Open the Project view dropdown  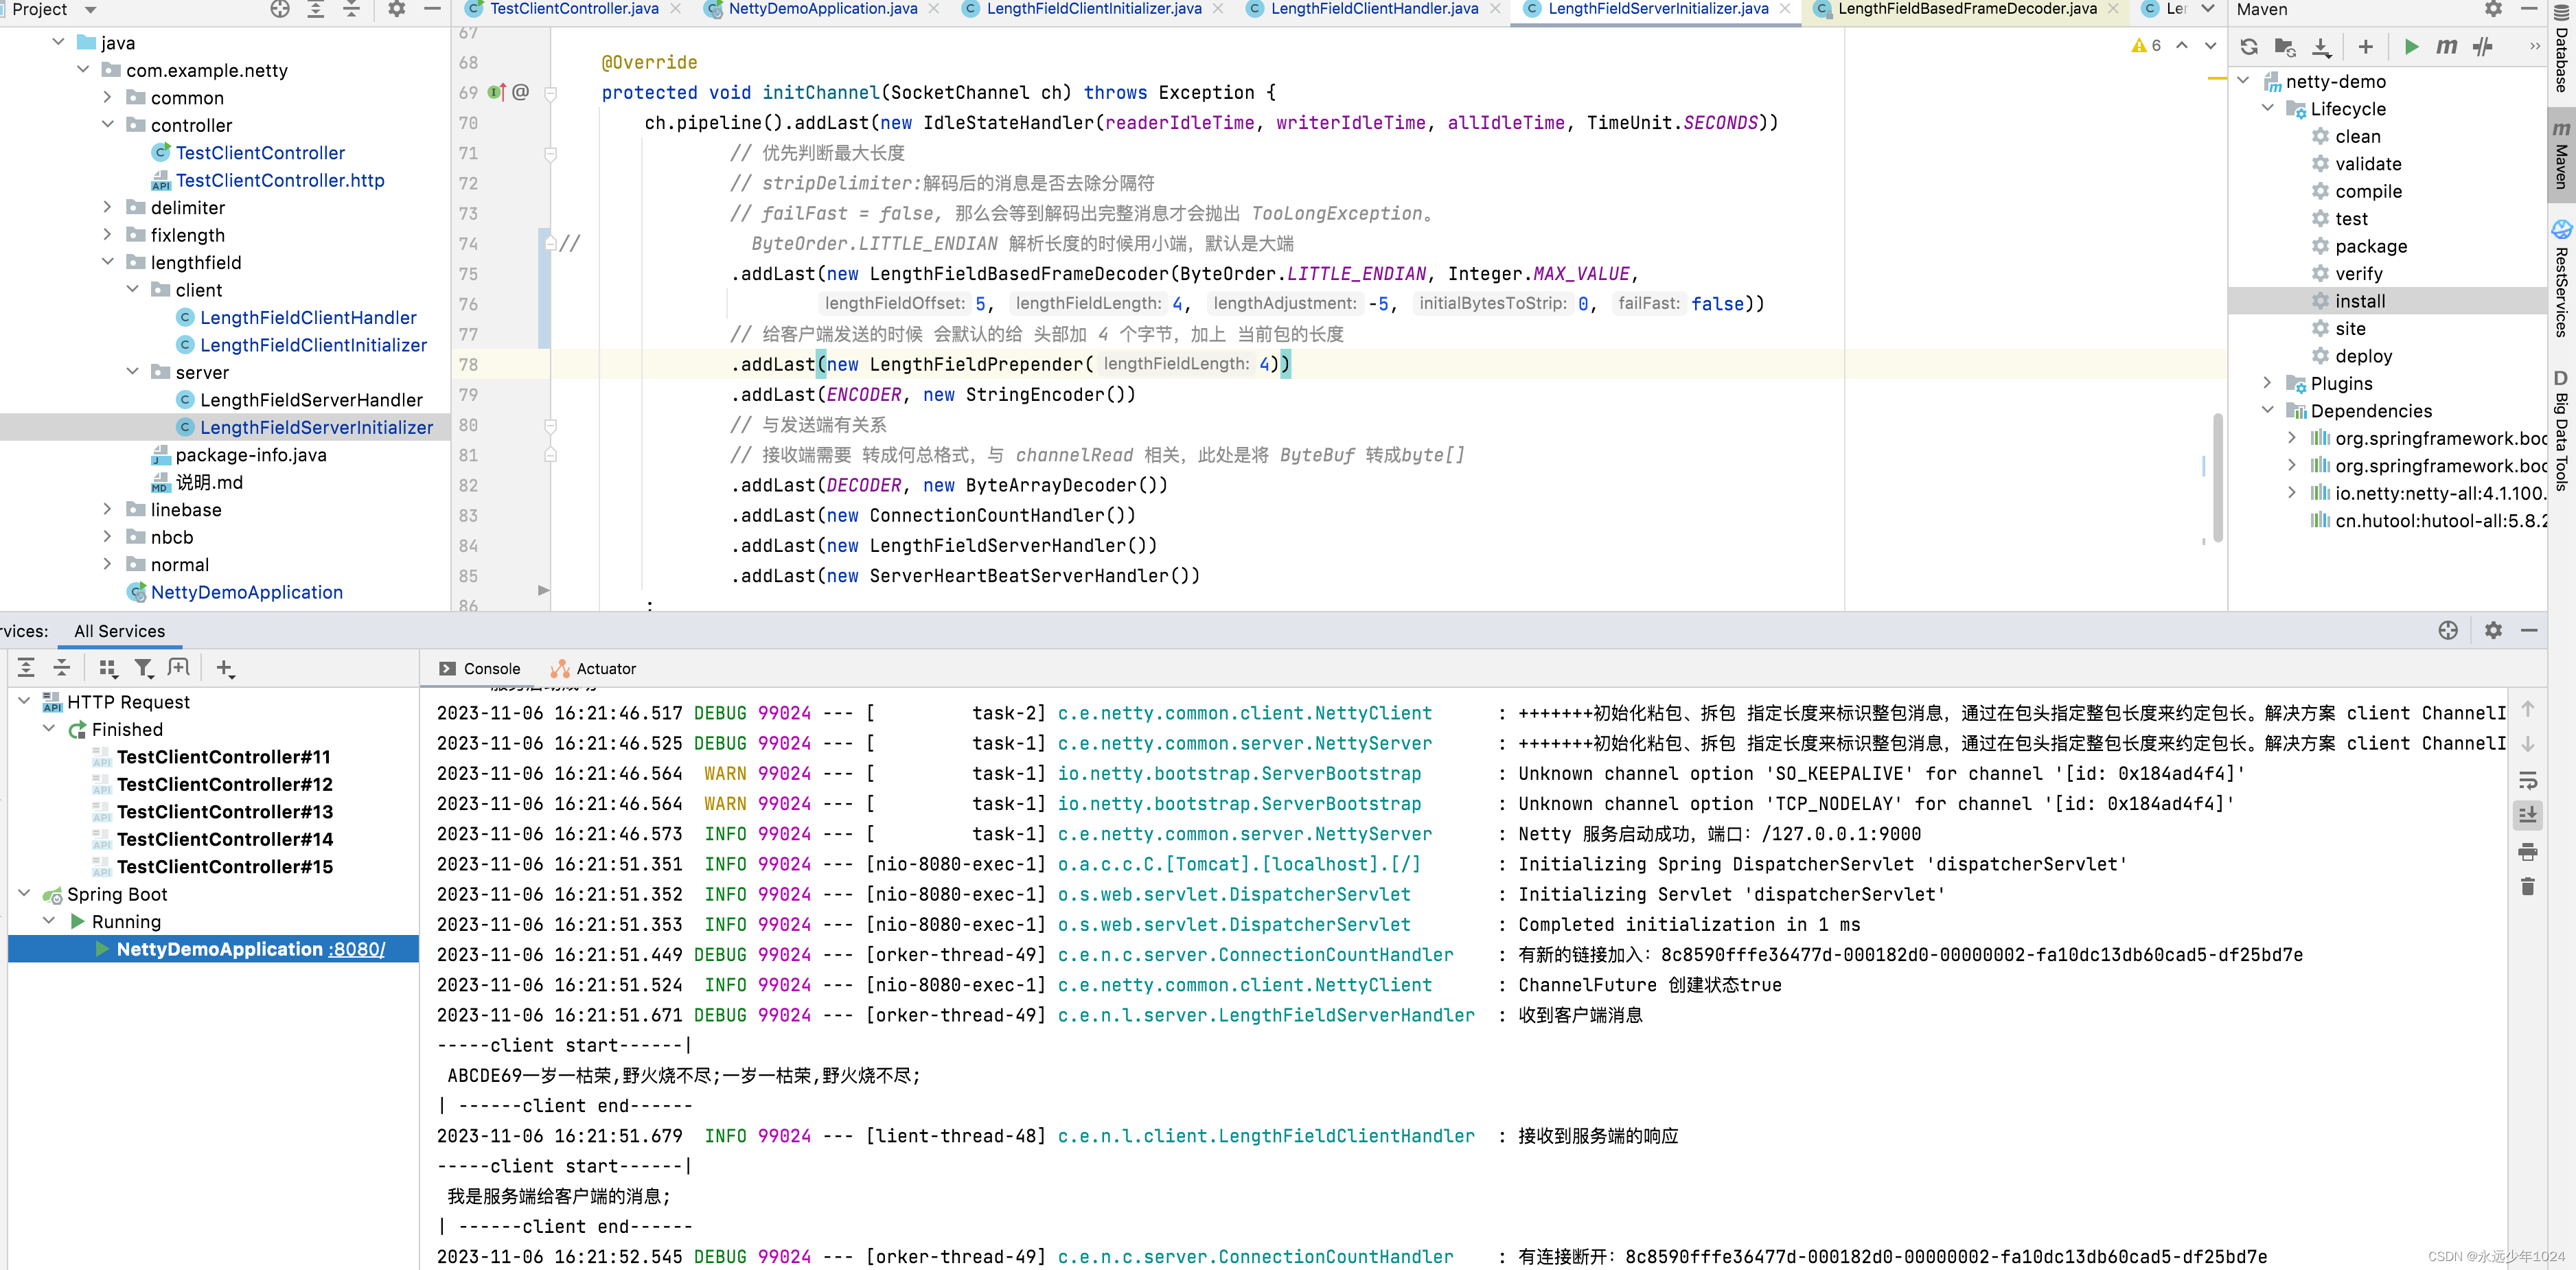(x=90, y=10)
